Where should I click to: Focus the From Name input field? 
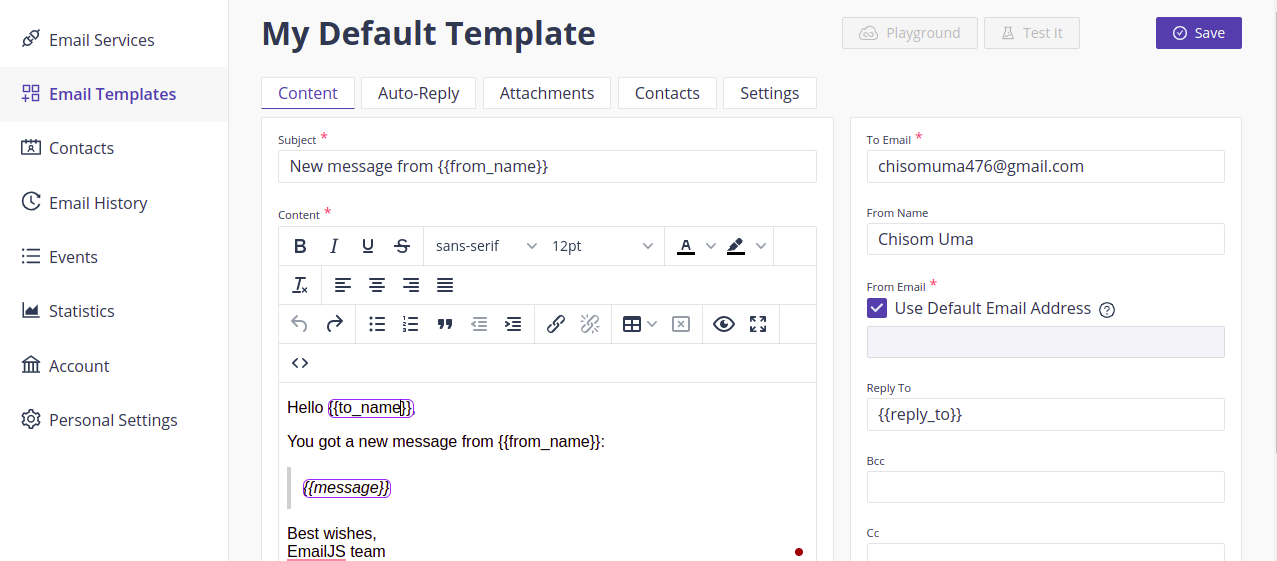point(1045,239)
